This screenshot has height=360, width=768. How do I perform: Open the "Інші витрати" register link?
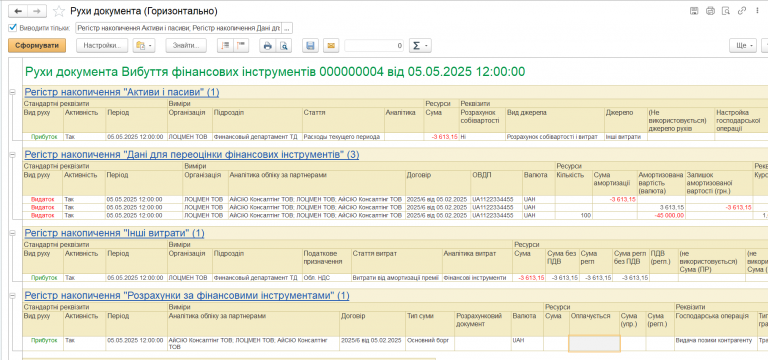pos(114,233)
